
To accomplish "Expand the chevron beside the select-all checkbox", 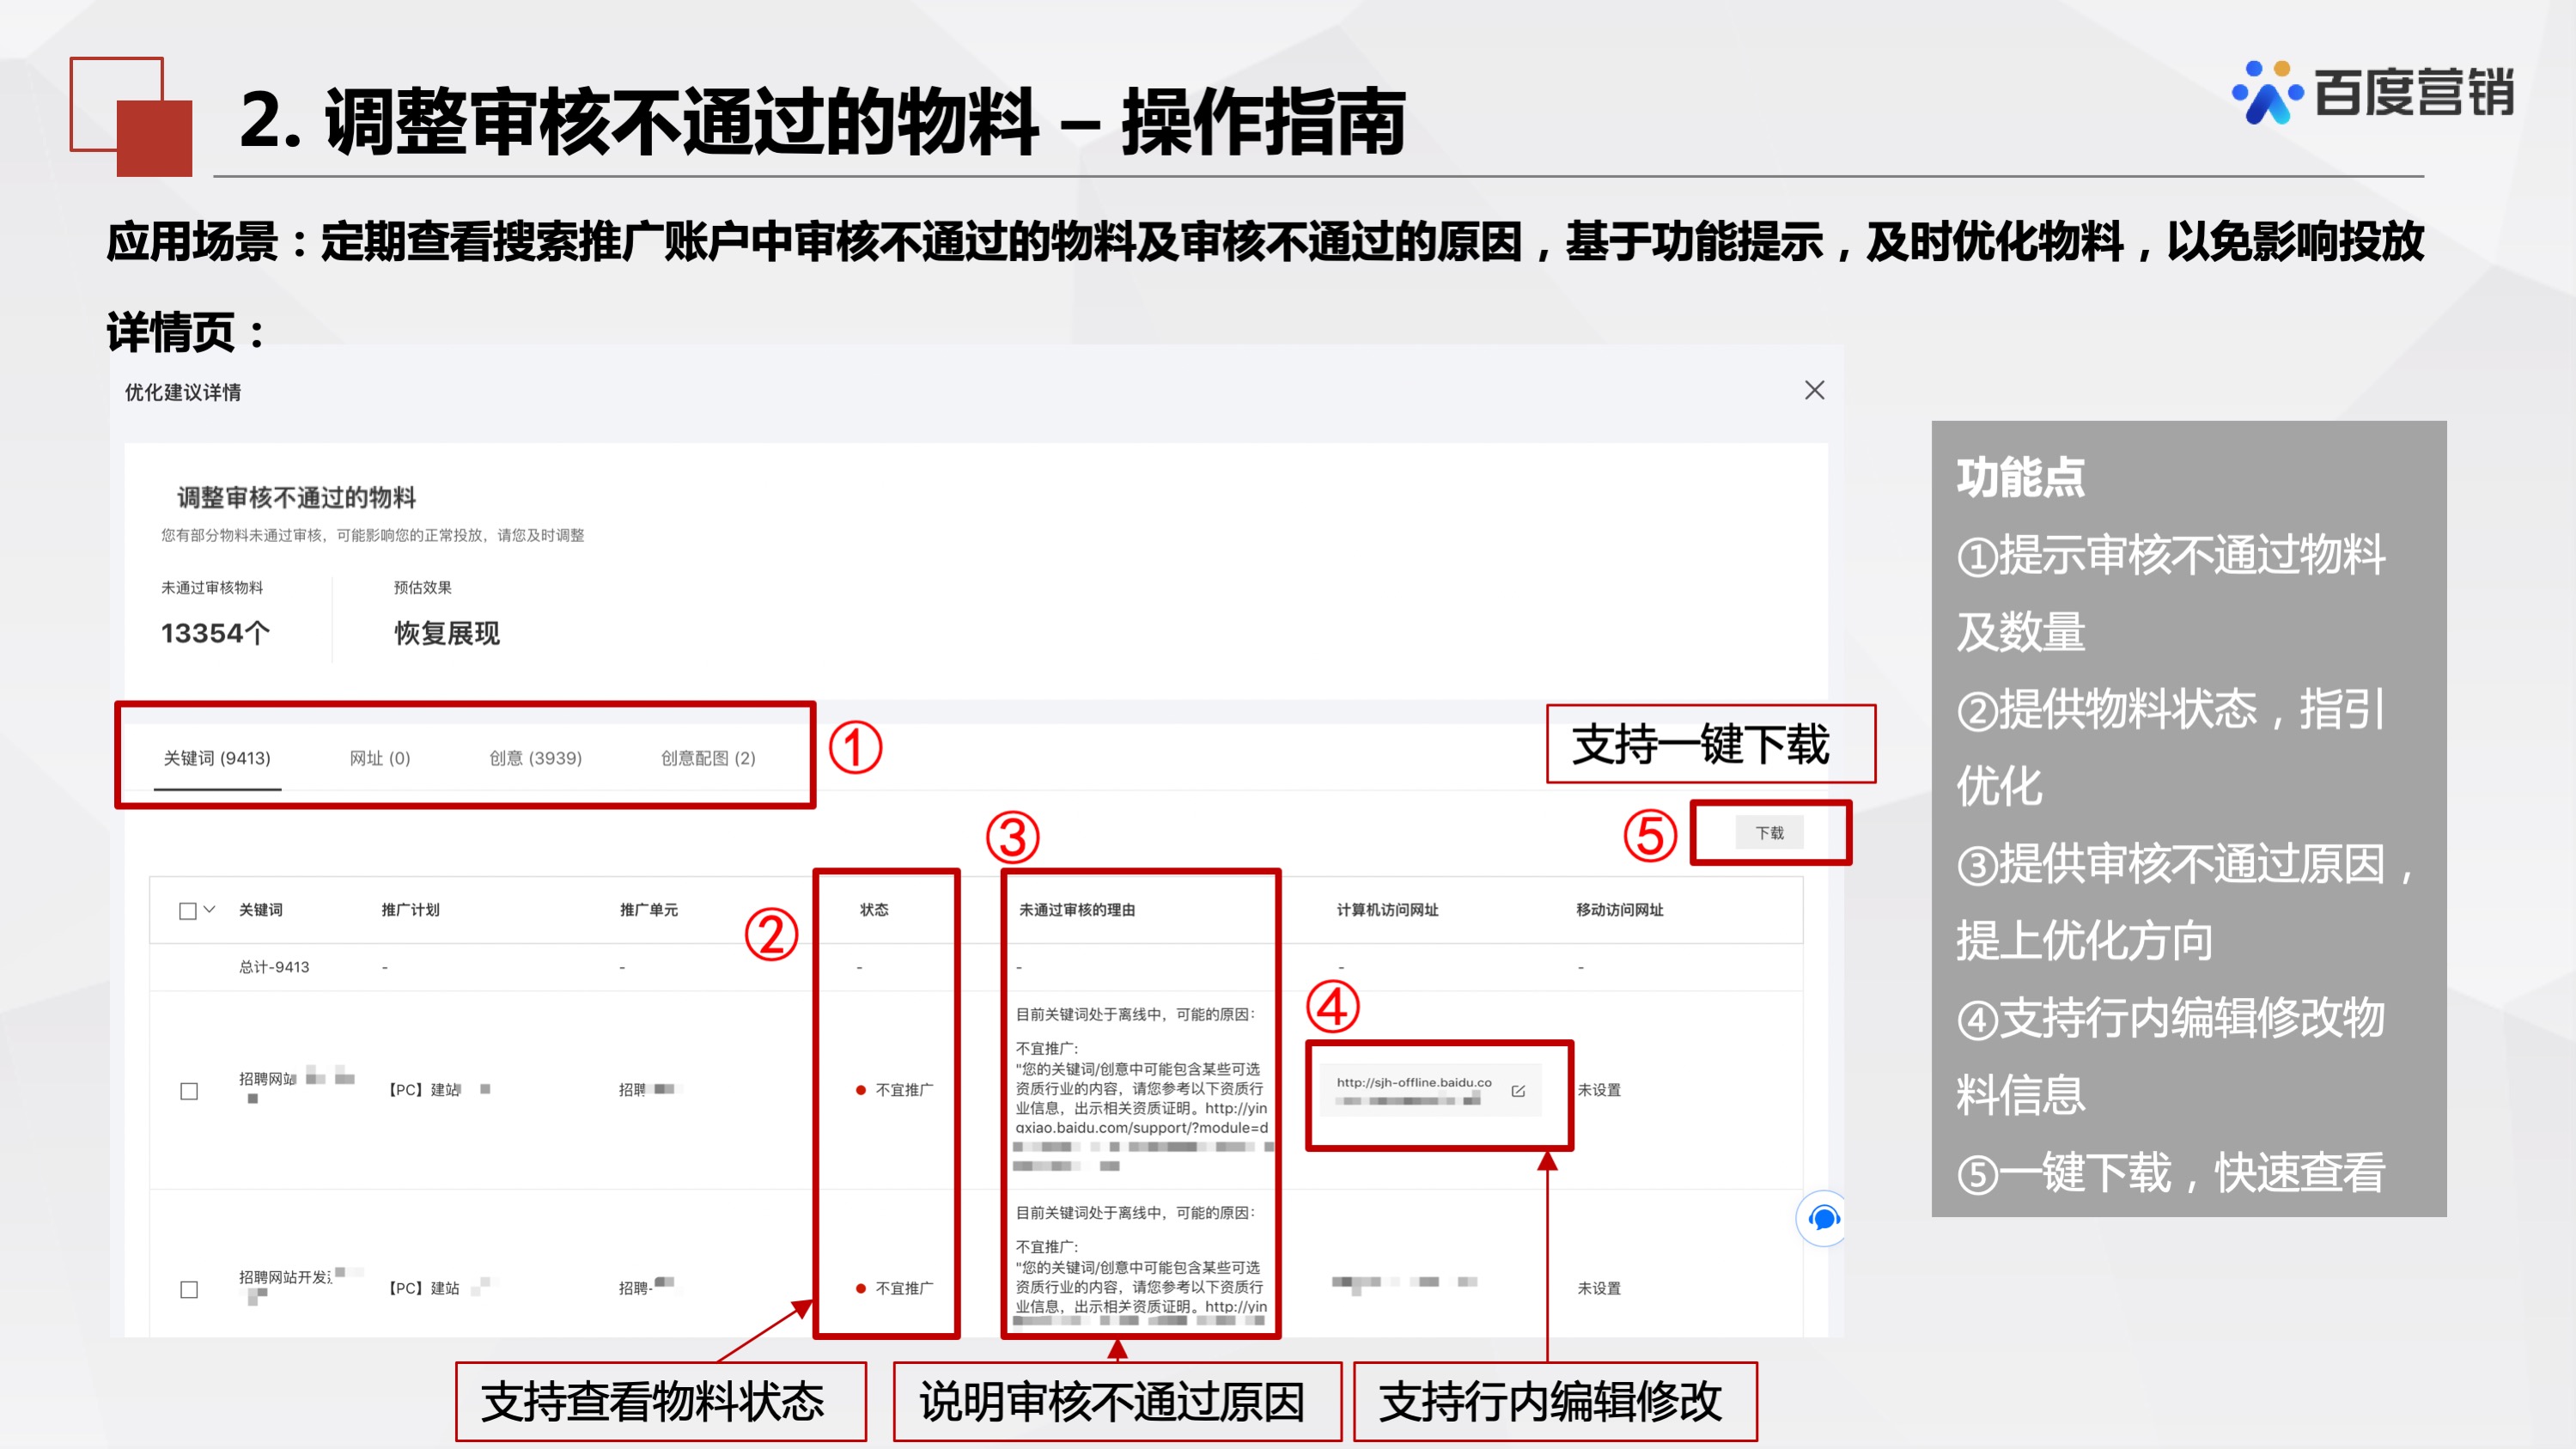I will click(209, 911).
